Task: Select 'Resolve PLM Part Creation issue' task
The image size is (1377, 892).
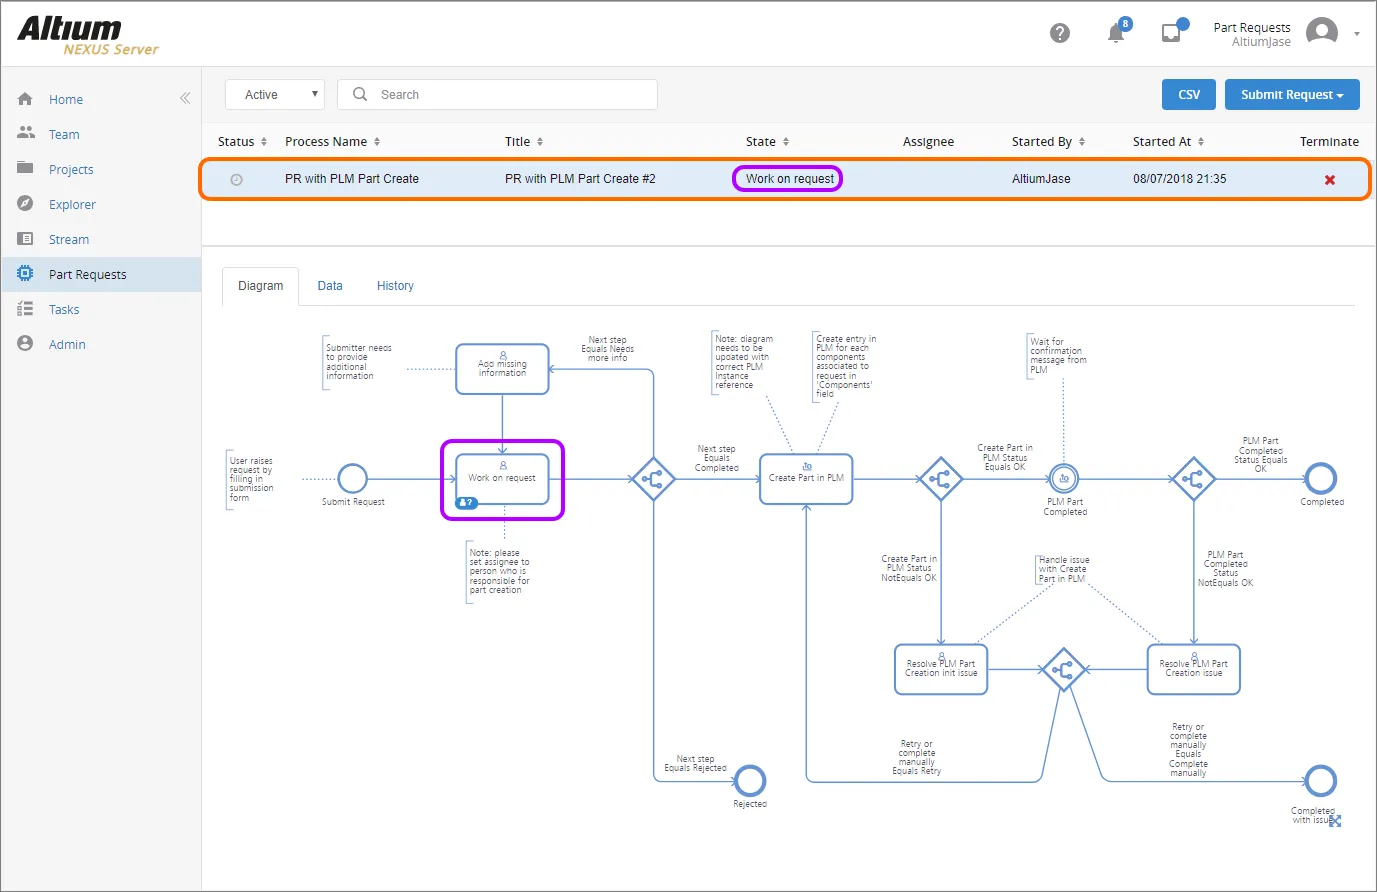Action: 1193,669
